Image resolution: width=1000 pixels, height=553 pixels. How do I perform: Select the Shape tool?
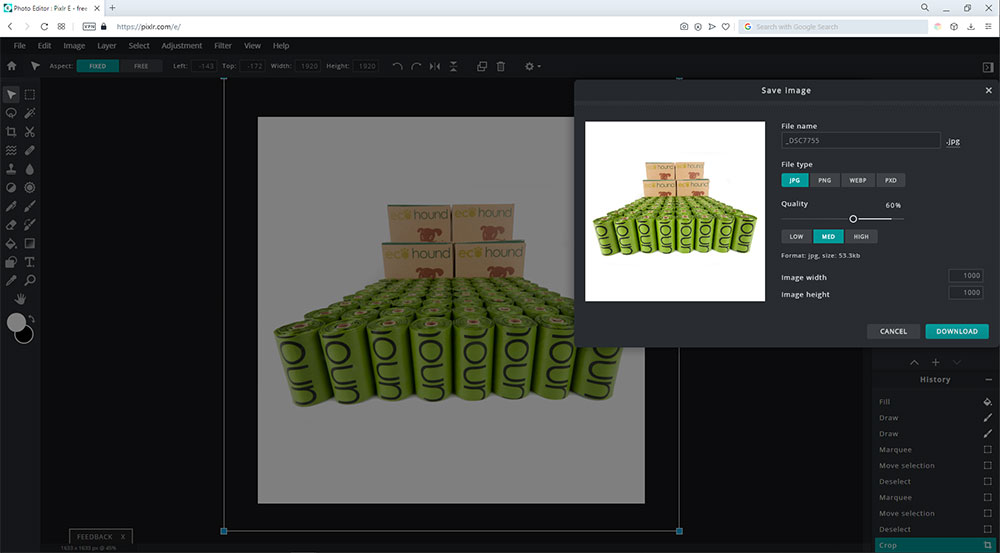click(11, 262)
